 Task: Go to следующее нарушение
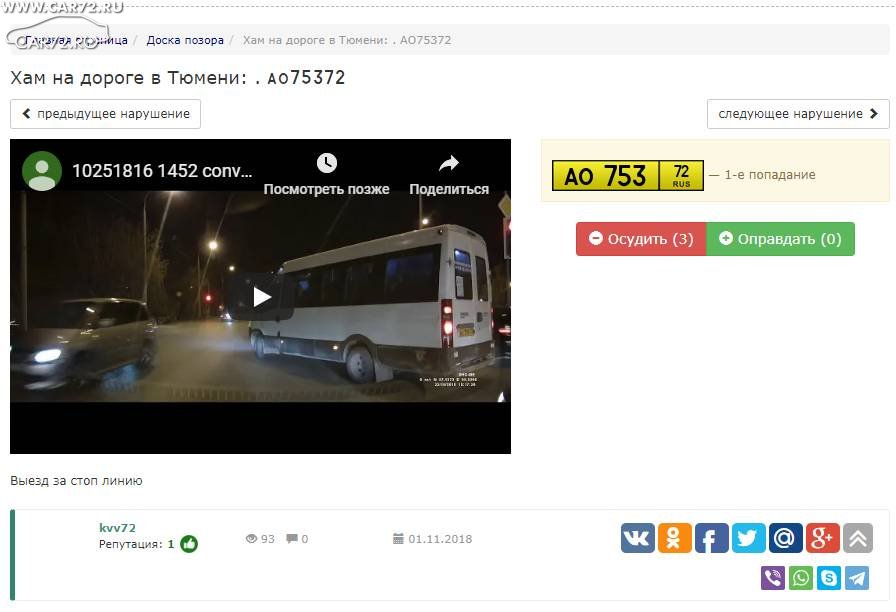click(x=798, y=114)
